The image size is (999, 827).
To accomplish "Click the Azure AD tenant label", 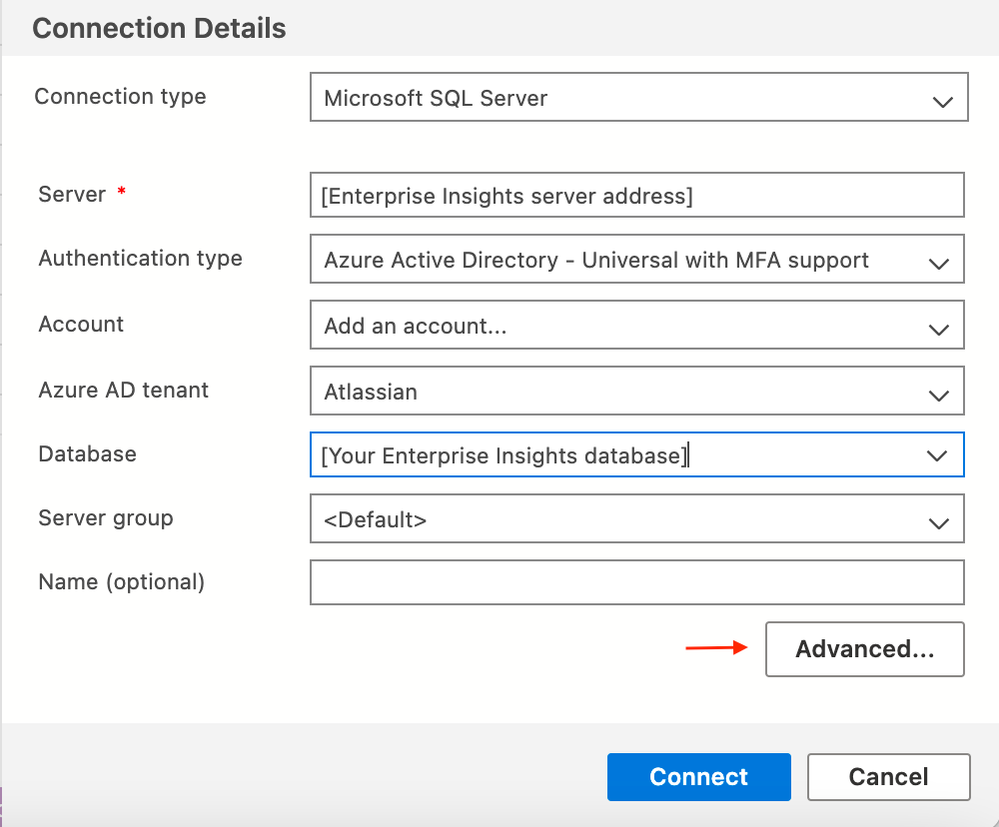I will click(123, 389).
